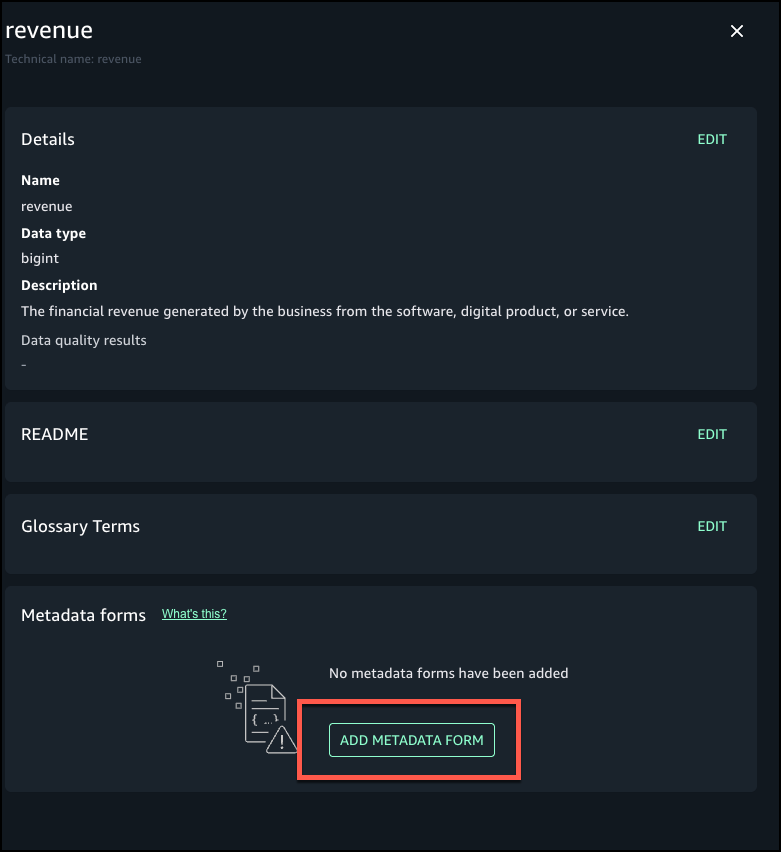781x852 pixels.
Task: Click the "Technical name: revenue" subtitle
Action: point(73,59)
